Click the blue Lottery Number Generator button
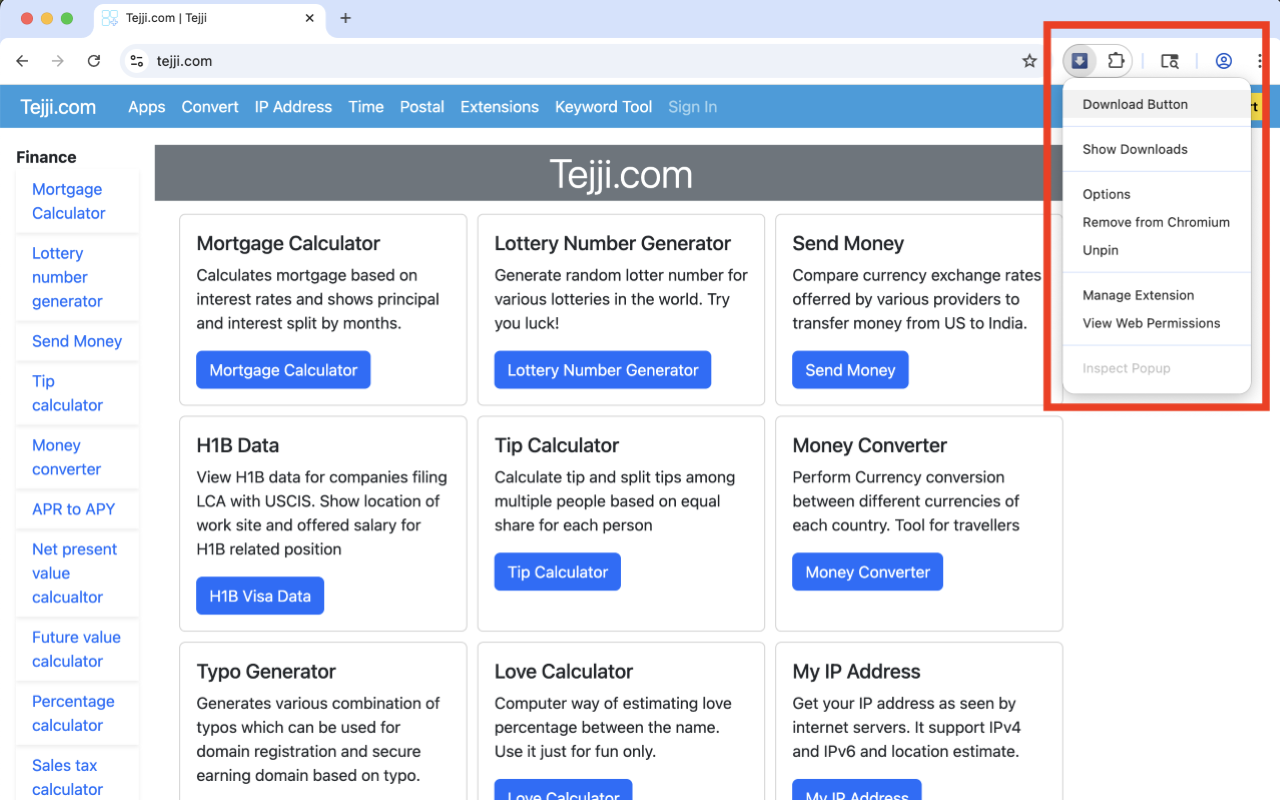This screenshot has height=800, width=1280. point(603,370)
